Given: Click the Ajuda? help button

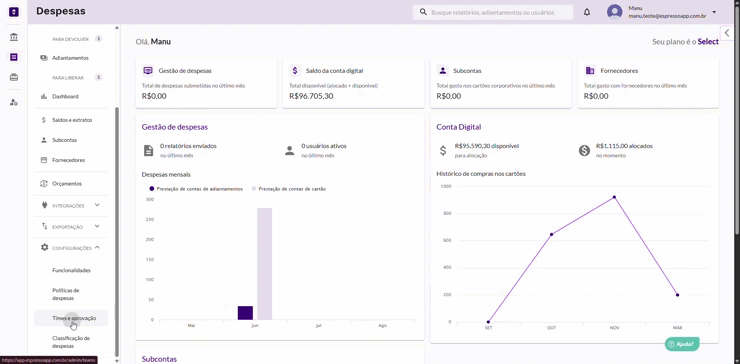Looking at the screenshot, I should click(x=682, y=344).
